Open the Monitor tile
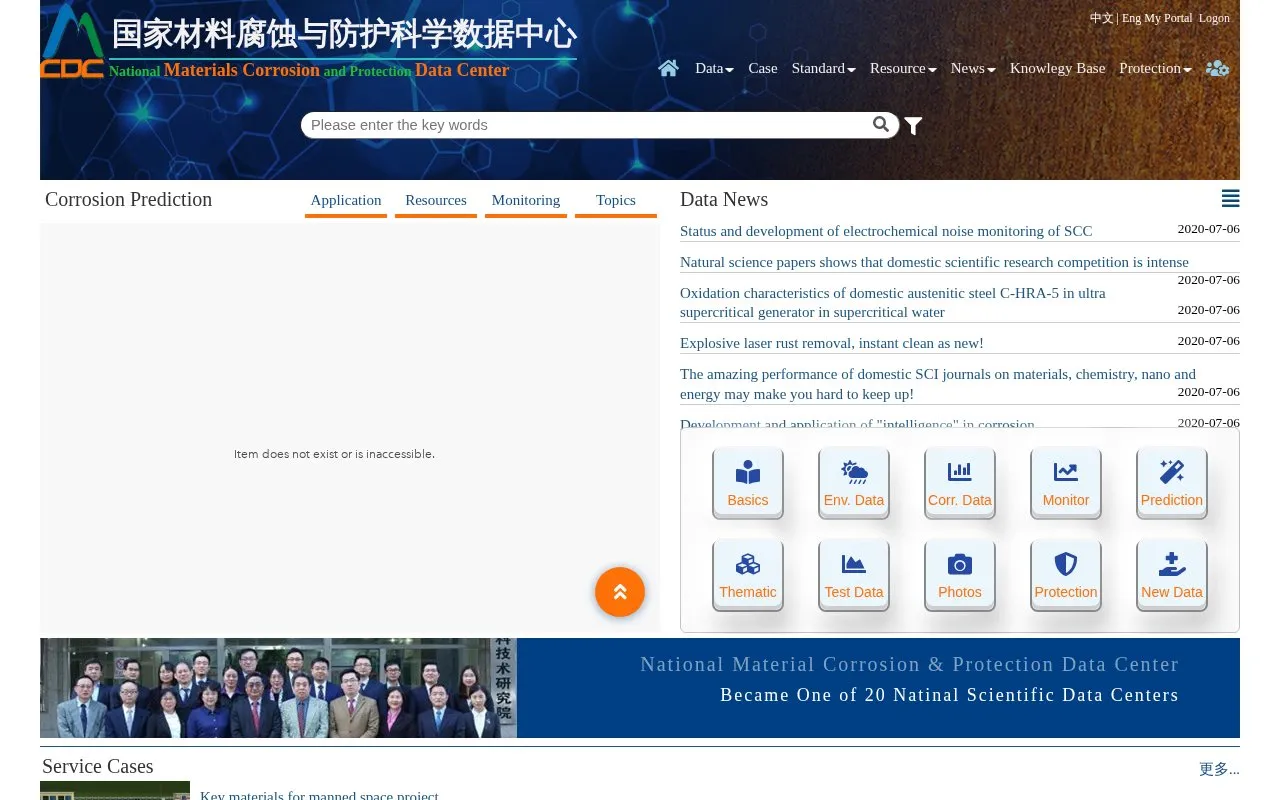Viewport: 1280px width, 800px height. (x=1066, y=483)
